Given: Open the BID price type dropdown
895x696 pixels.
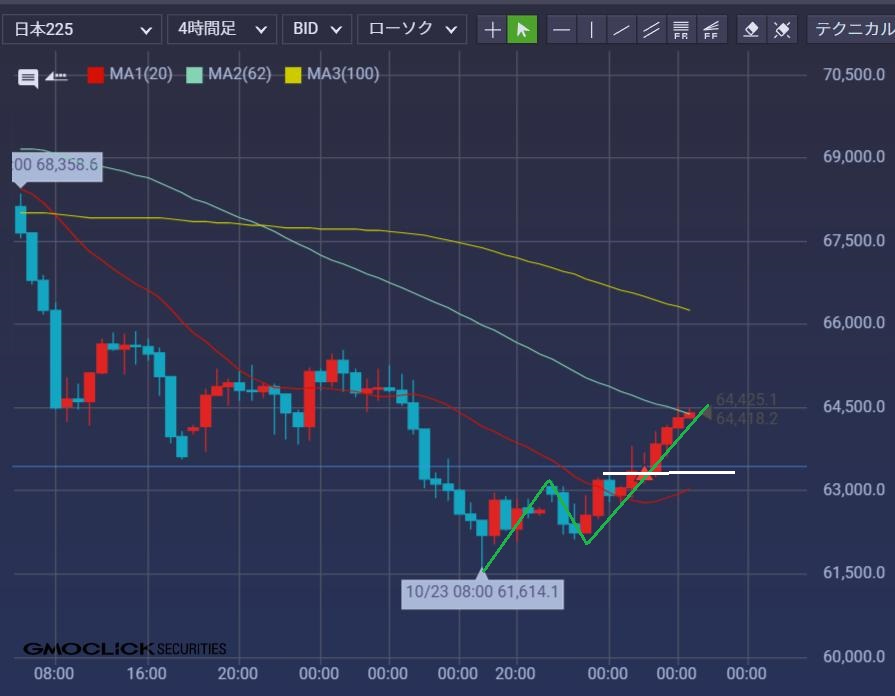Looking at the screenshot, I should (317, 29).
